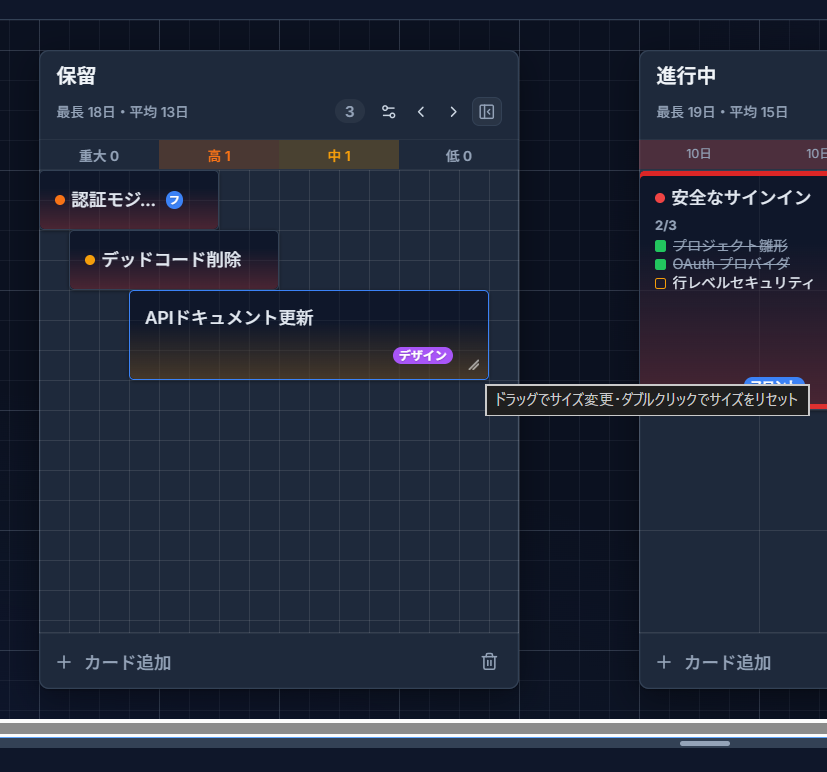
Task: Click the plus icon beside カード追加 in 進行中
Action: point(664,662)
